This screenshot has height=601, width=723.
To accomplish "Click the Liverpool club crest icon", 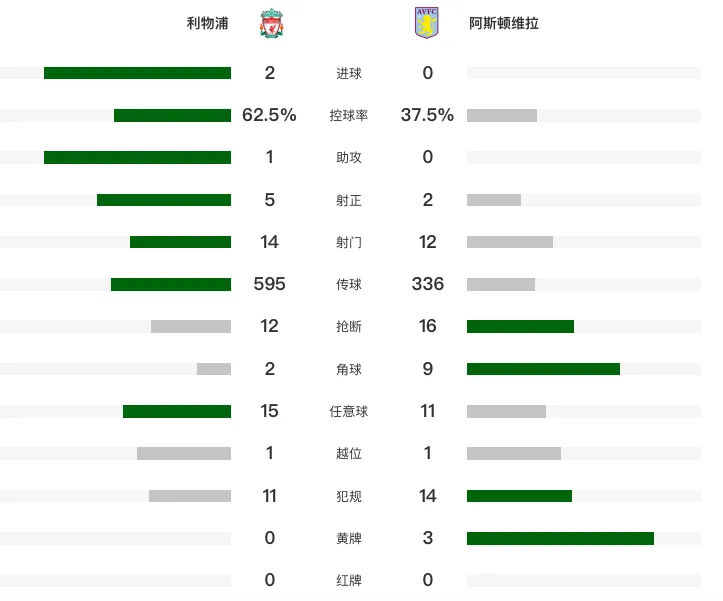I will (x=271, y=23).
